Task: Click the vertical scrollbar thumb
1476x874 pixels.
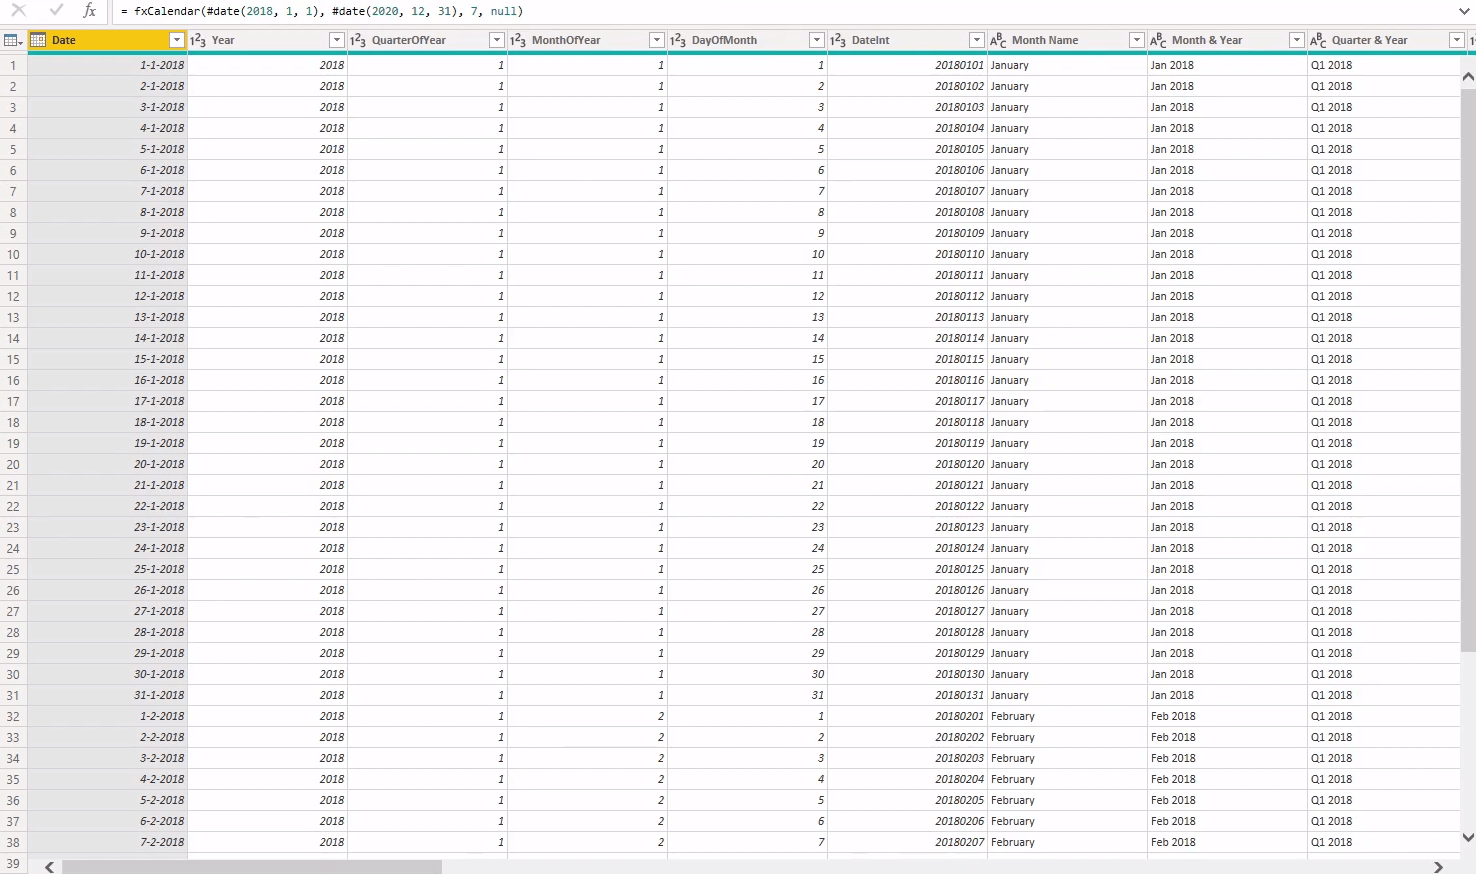Action: click(1468, 370)
